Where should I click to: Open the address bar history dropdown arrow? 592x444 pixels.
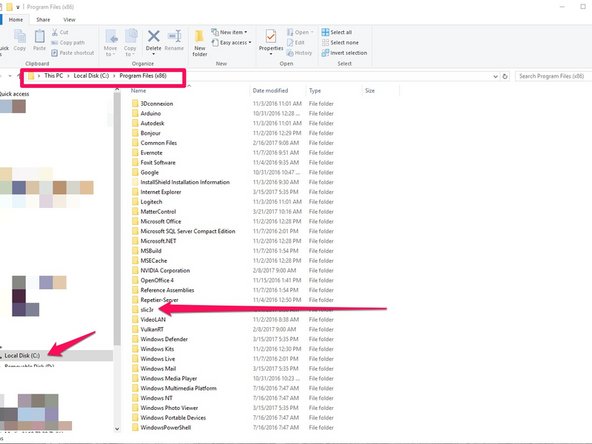(x=495, y=76)
